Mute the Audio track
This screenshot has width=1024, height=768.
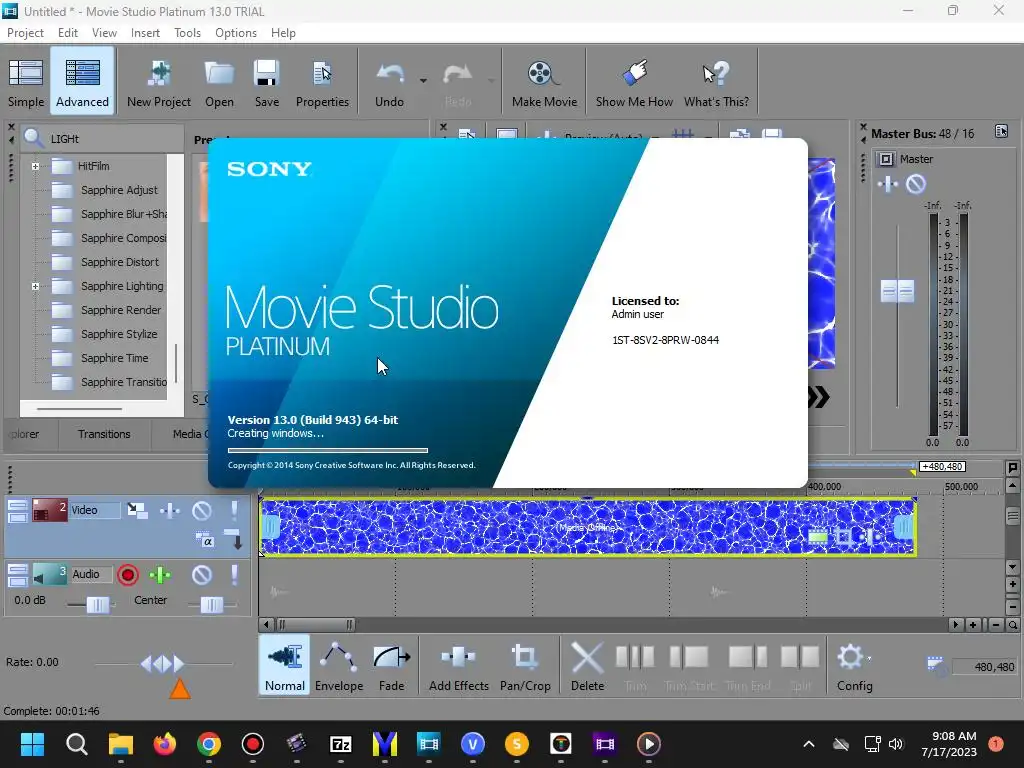[x=202, y=575]
